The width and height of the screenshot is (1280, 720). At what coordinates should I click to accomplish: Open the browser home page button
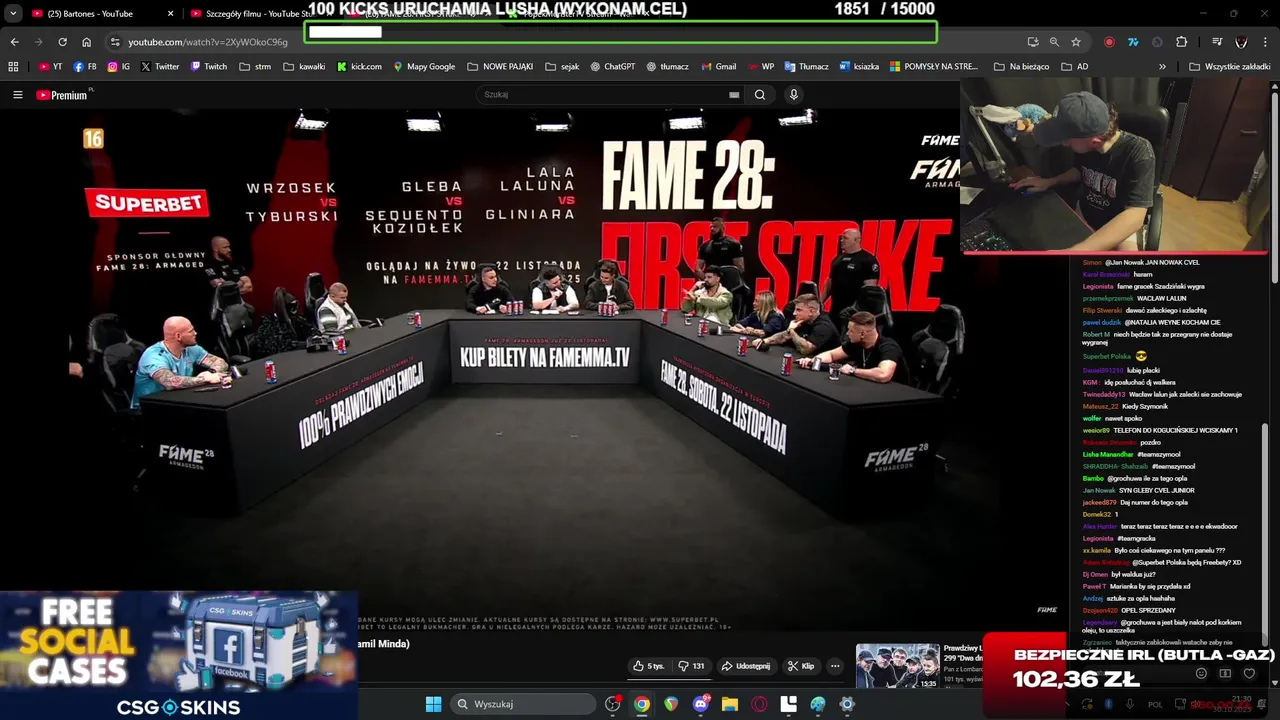tap(86, 42)
